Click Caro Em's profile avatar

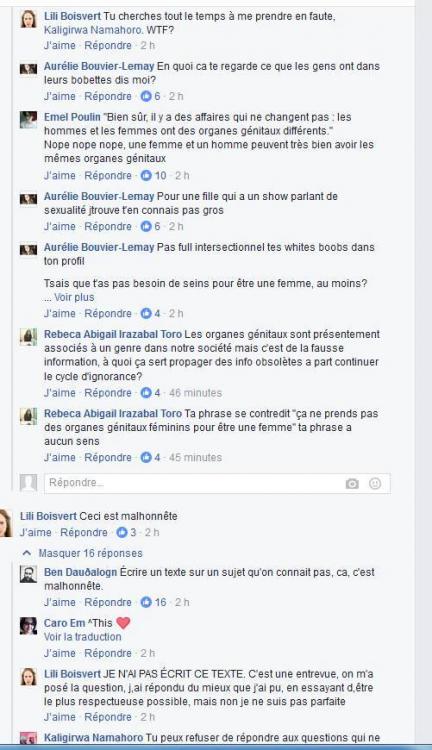[x=28, y=626]
